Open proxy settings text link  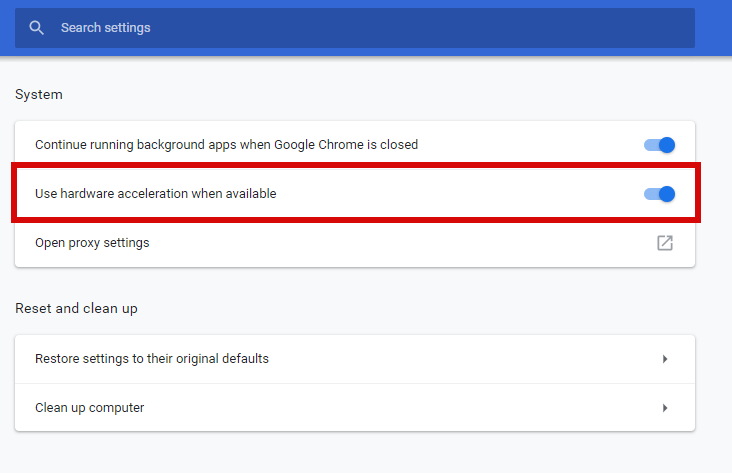tap(92, 243)
